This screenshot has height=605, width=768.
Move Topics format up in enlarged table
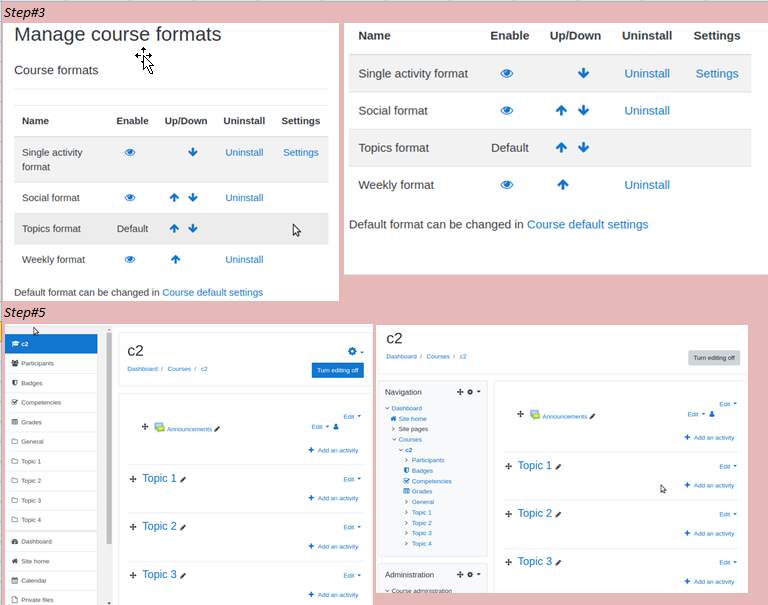coord(561,147)
